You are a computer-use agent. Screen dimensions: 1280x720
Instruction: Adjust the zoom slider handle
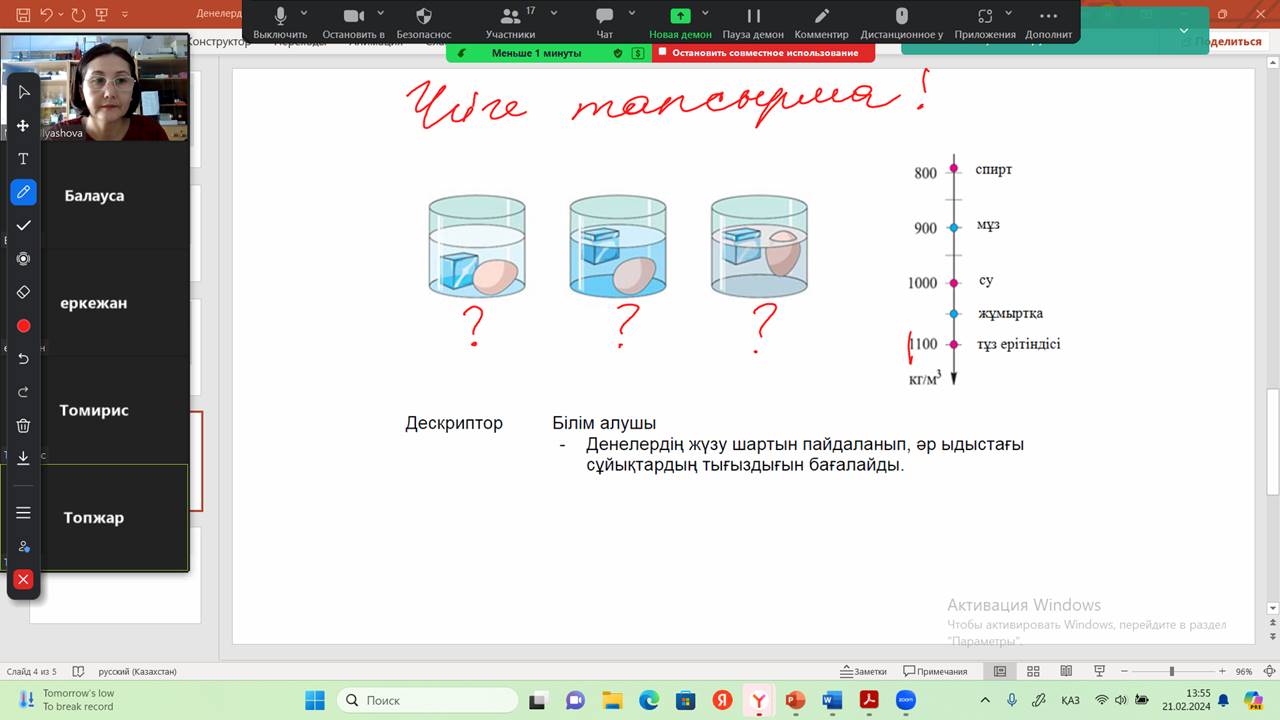1171,671
